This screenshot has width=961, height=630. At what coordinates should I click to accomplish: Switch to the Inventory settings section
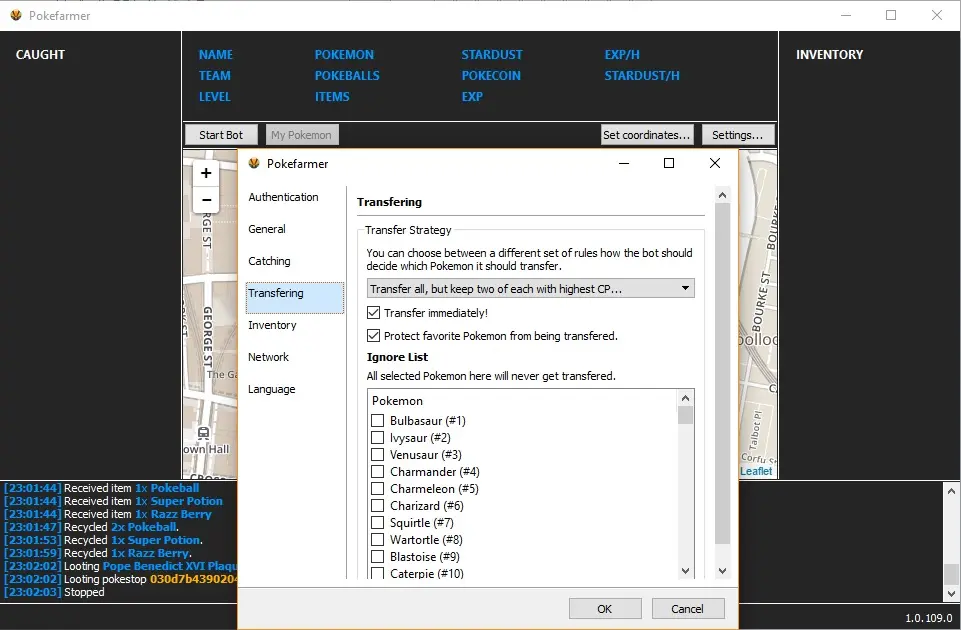coord(272,325)
